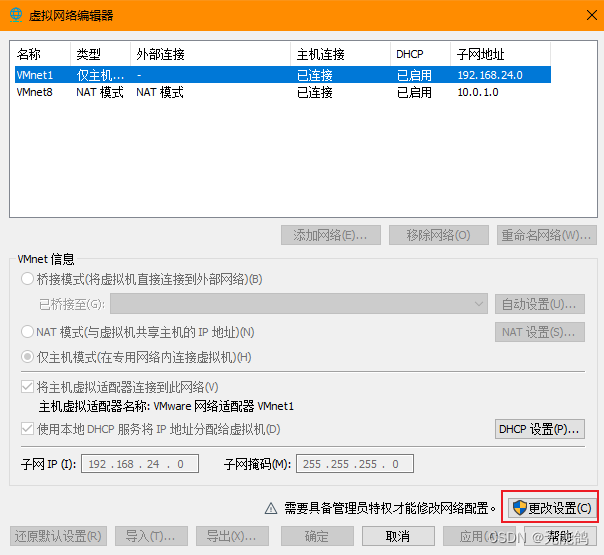Click 仅主机 type cell of VMnet1
Image resolution: width=604 pixels, height=555 pixels.
coord(100,75)
